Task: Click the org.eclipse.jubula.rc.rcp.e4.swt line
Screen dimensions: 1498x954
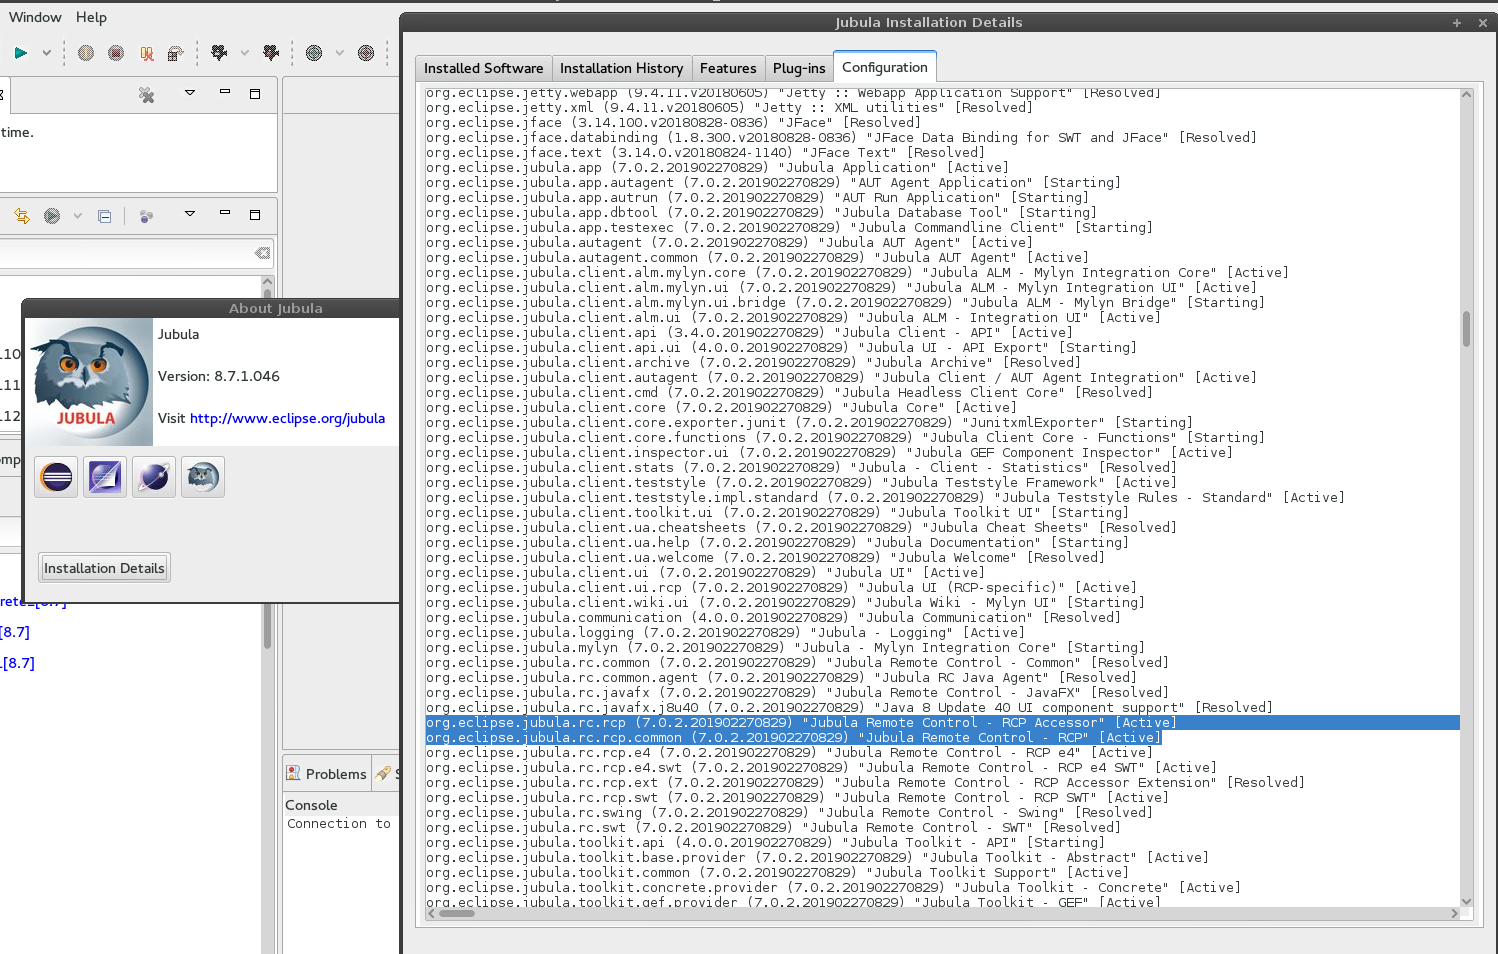Action: pyautogui.click(x=821, y=768)
